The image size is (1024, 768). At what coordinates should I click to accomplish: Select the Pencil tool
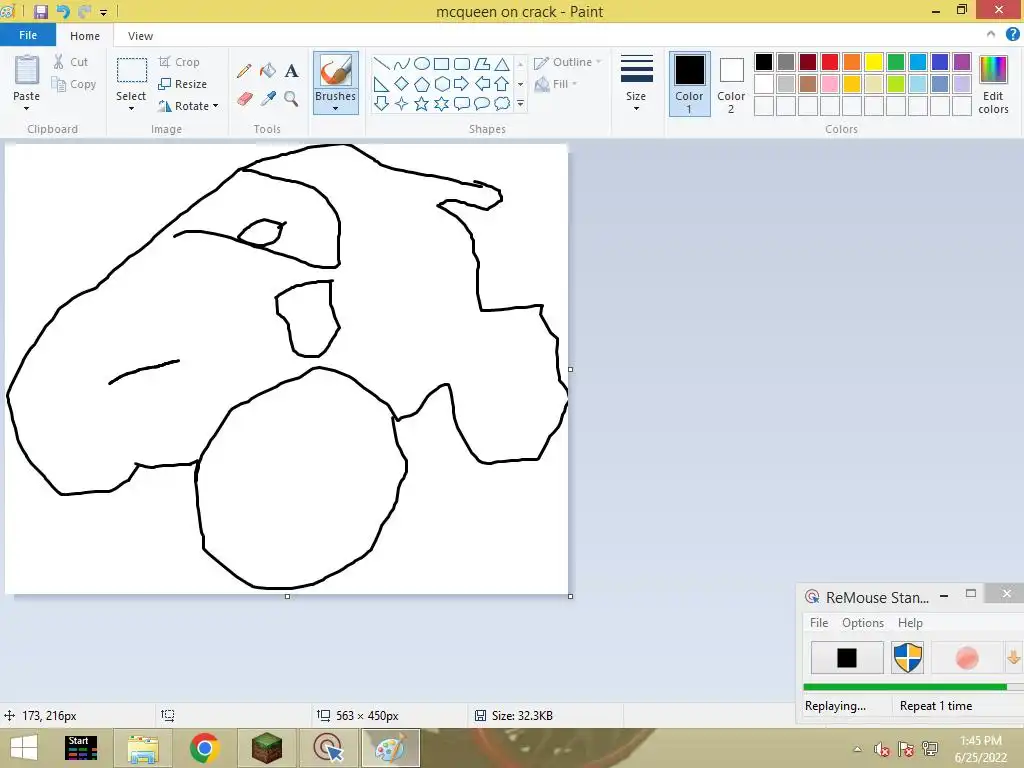pyautogui.click(x=244, y=71)
